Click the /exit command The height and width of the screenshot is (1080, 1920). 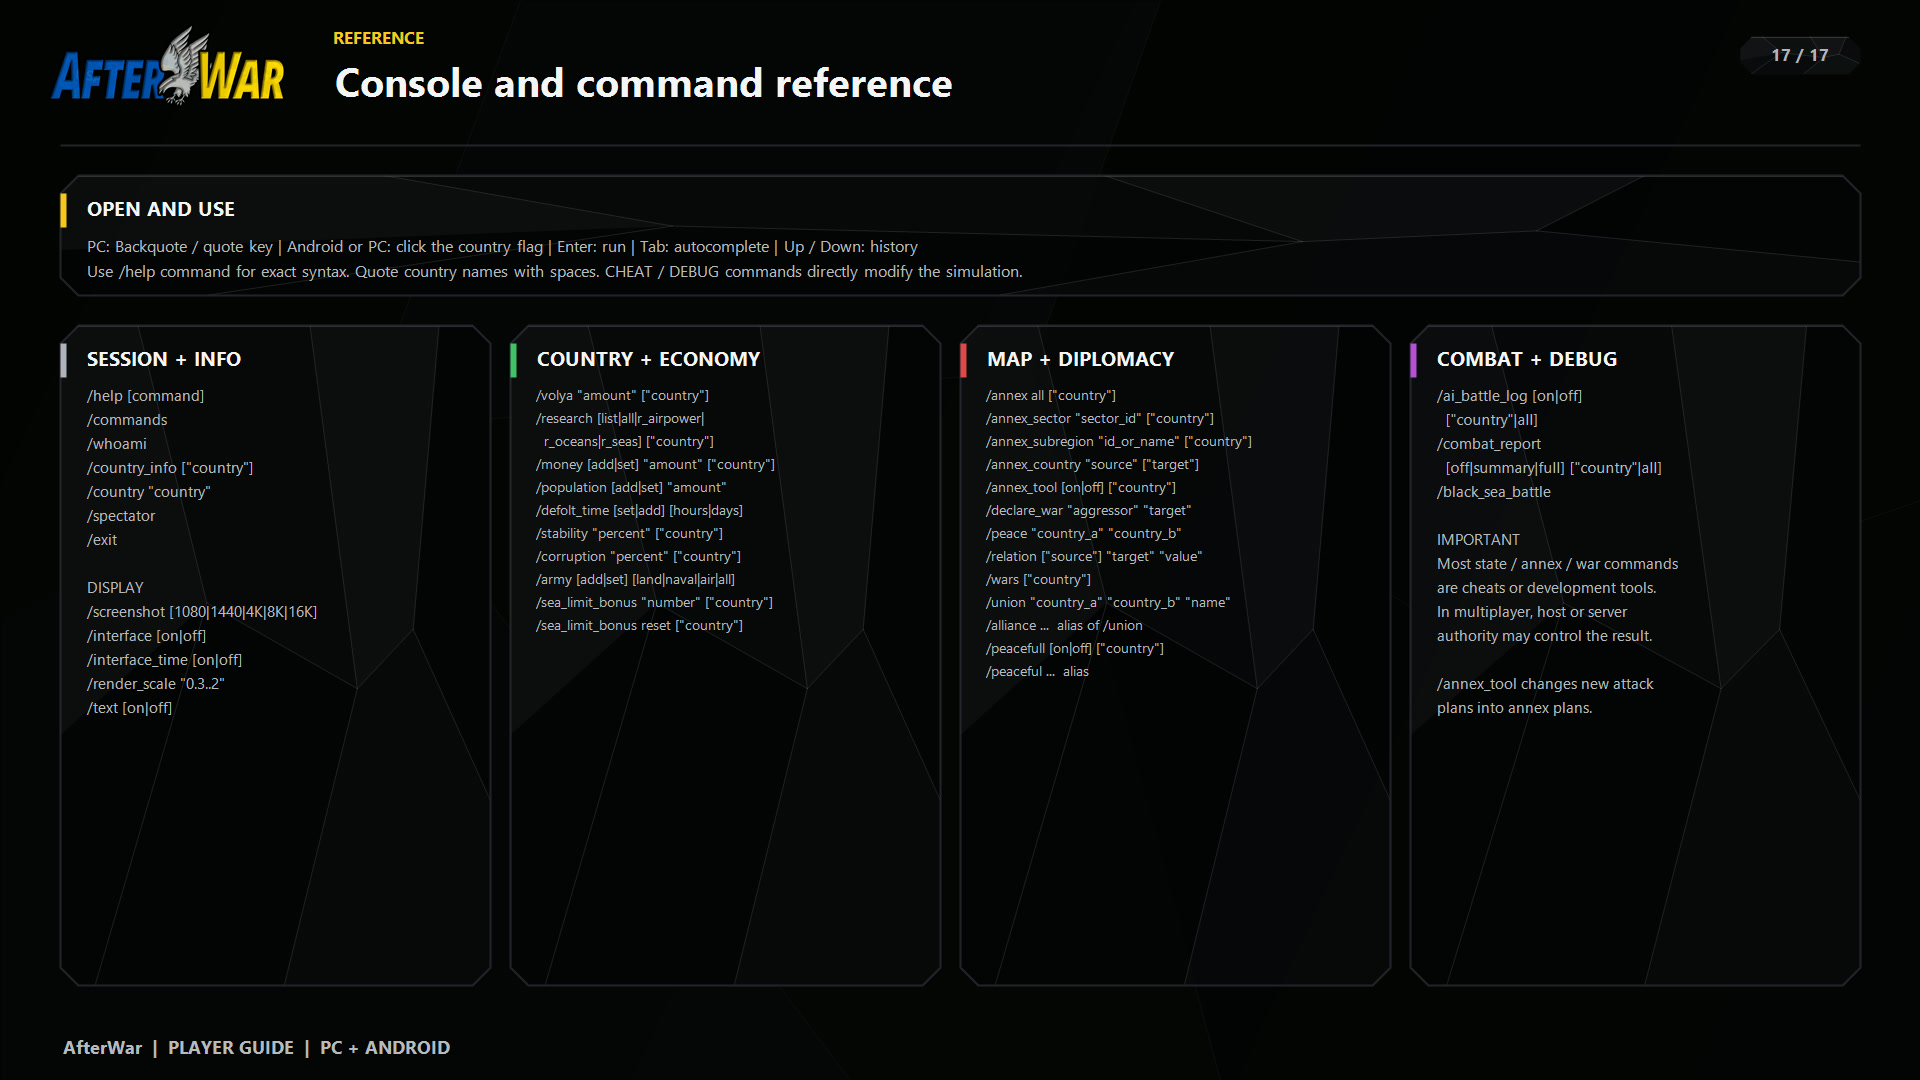click(x=102, y=540)
